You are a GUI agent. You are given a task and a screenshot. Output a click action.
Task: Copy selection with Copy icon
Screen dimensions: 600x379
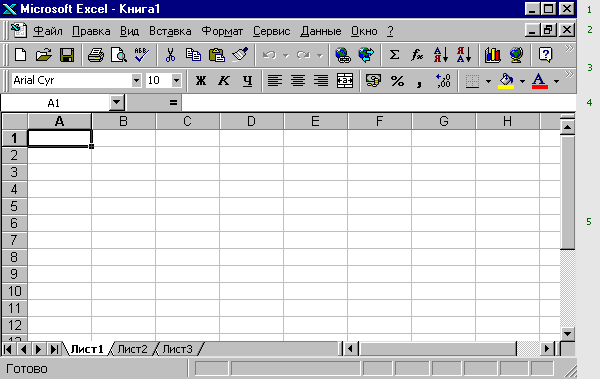(x=193, y=55)
